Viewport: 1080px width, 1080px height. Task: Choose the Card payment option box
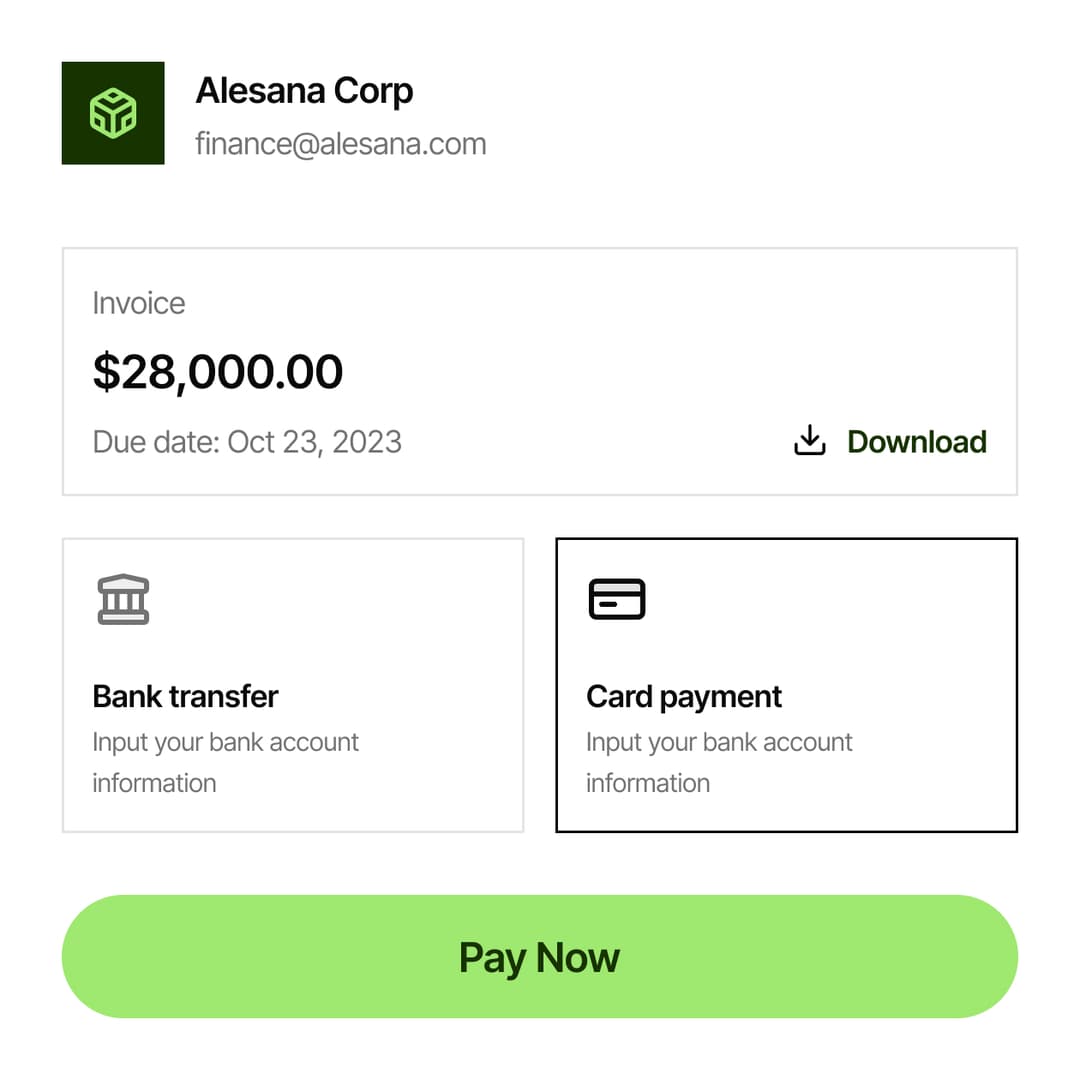[786, 685]
